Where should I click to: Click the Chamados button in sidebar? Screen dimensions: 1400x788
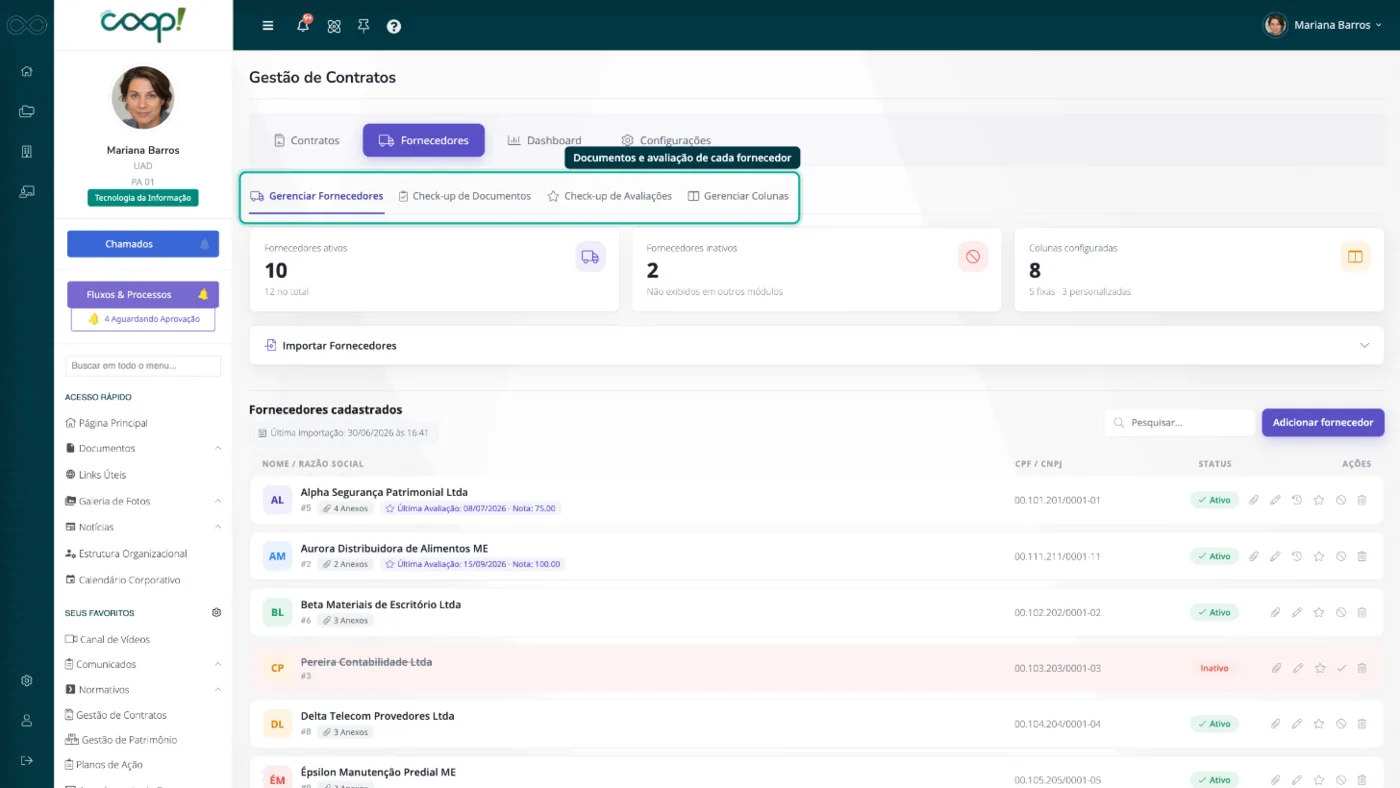click(x=143, y=244)
